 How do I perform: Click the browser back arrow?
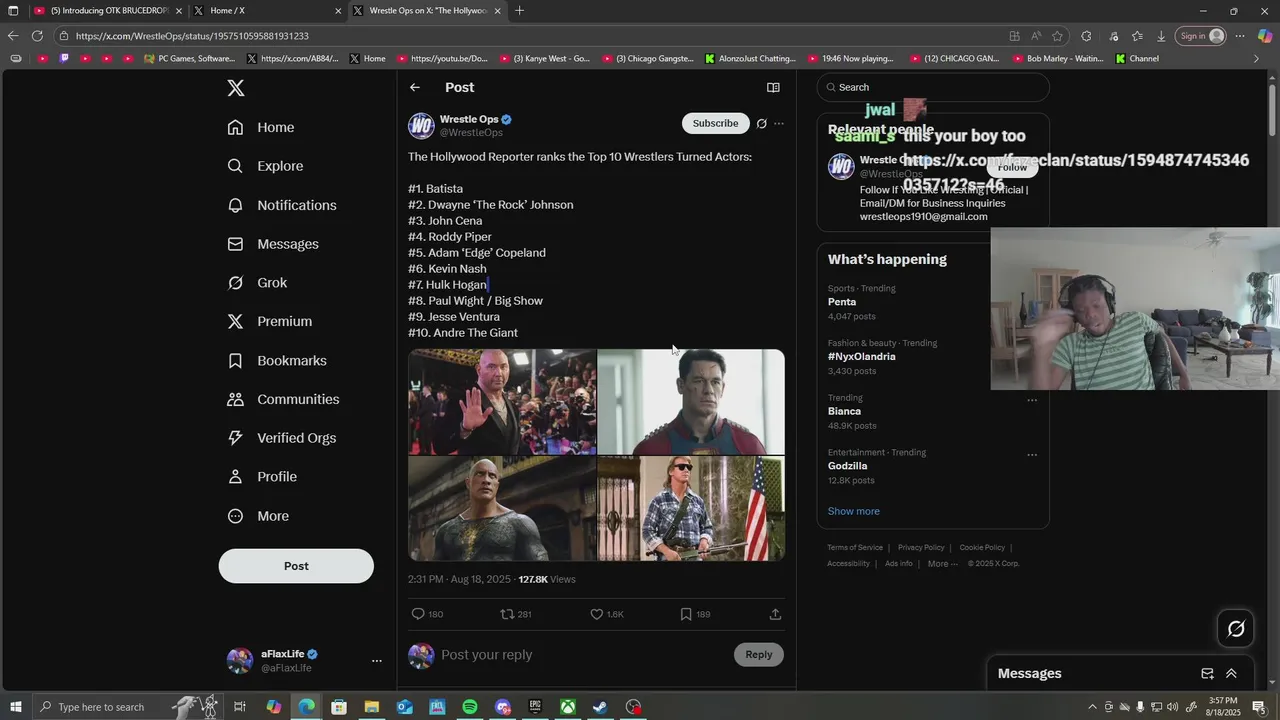(x=13, y=36)
